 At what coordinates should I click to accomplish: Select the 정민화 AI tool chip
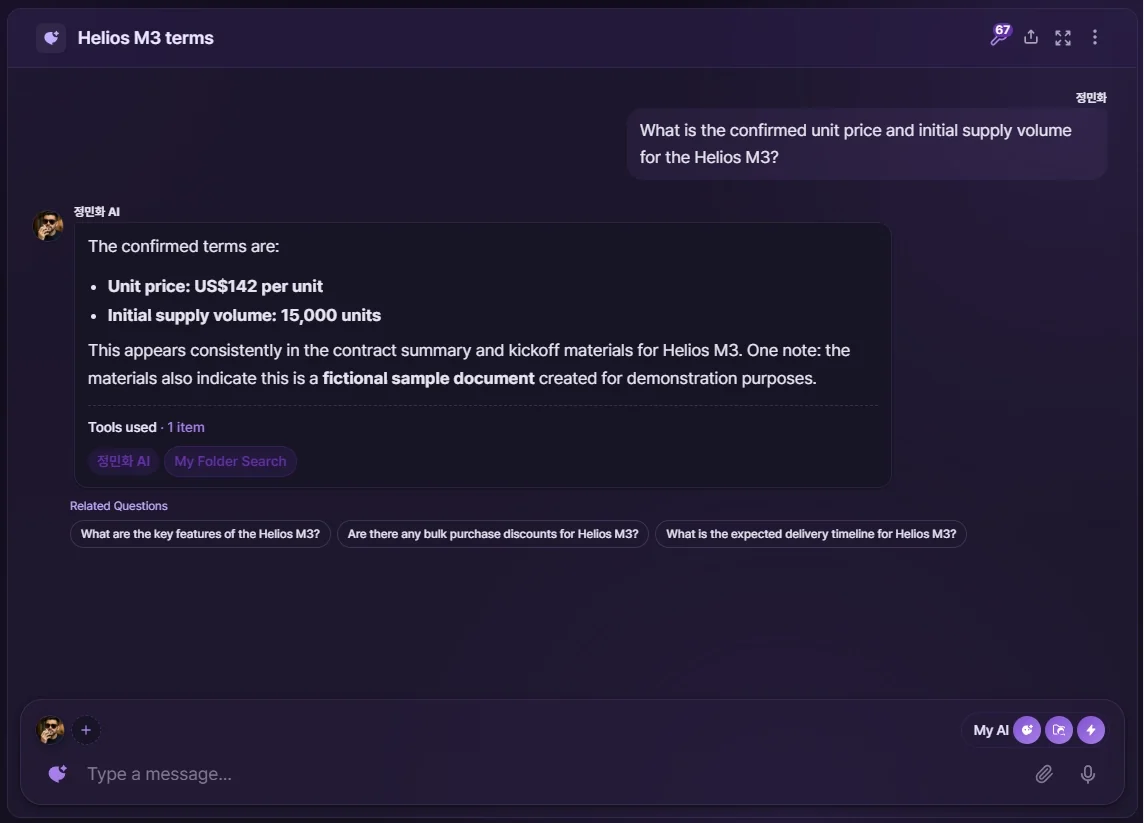123,461
